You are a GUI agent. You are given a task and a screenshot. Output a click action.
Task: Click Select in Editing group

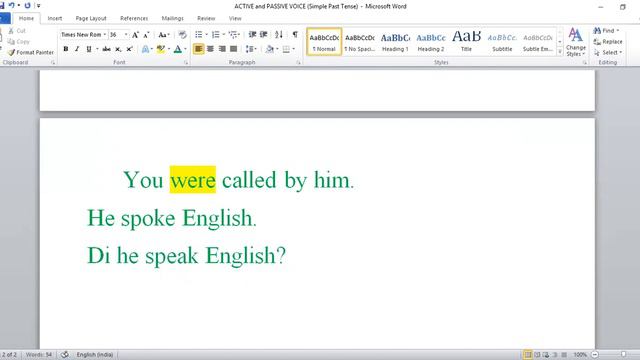pos(608,53)
